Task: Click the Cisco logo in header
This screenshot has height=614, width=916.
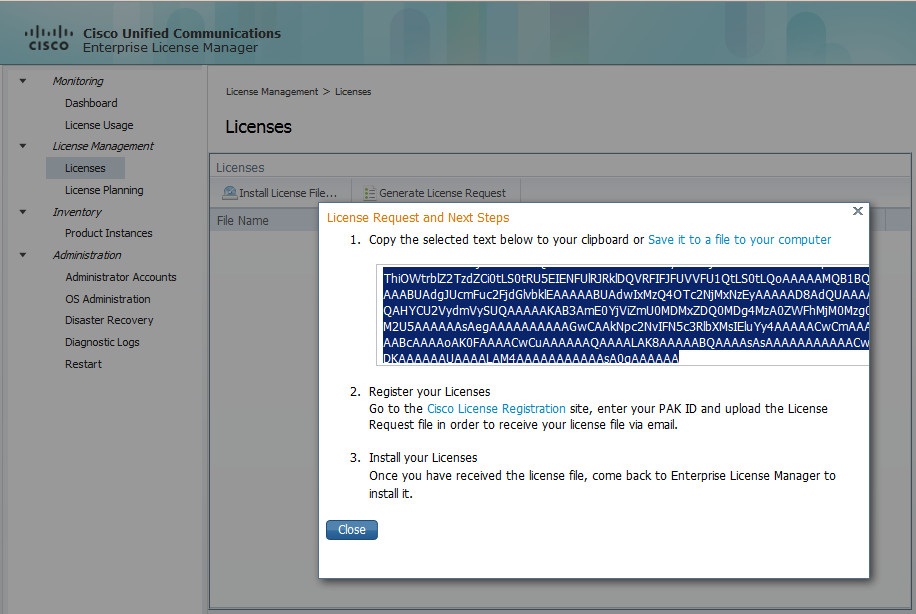Action: coord(48,39)
